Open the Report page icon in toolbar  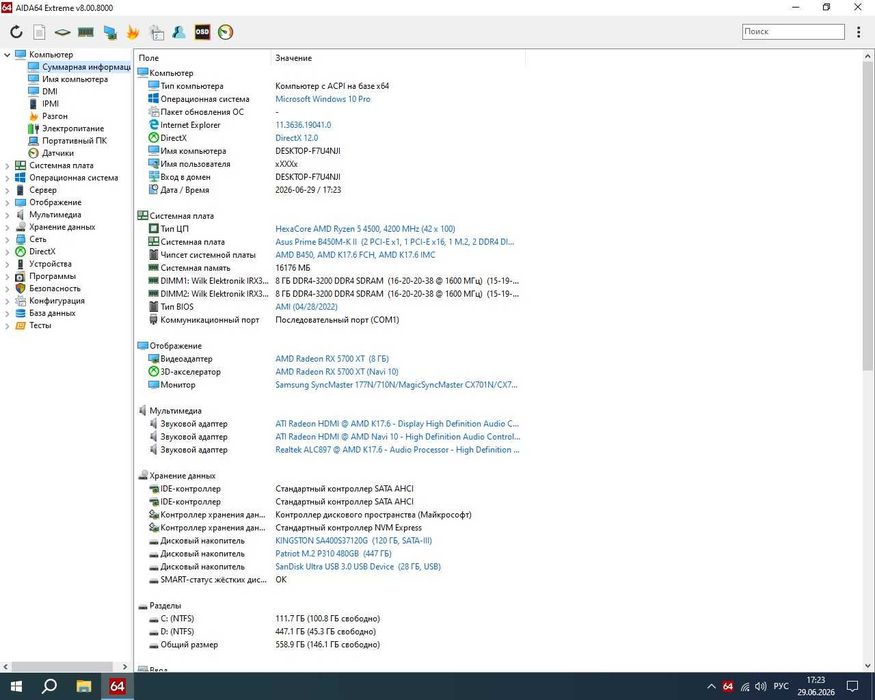click(39, 32)
